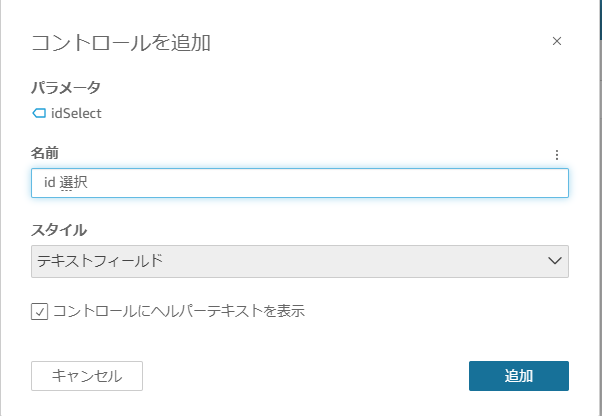Open the three-dot menu next to 名前
This screenshot has width=602, height=416.
coord(557,155)
